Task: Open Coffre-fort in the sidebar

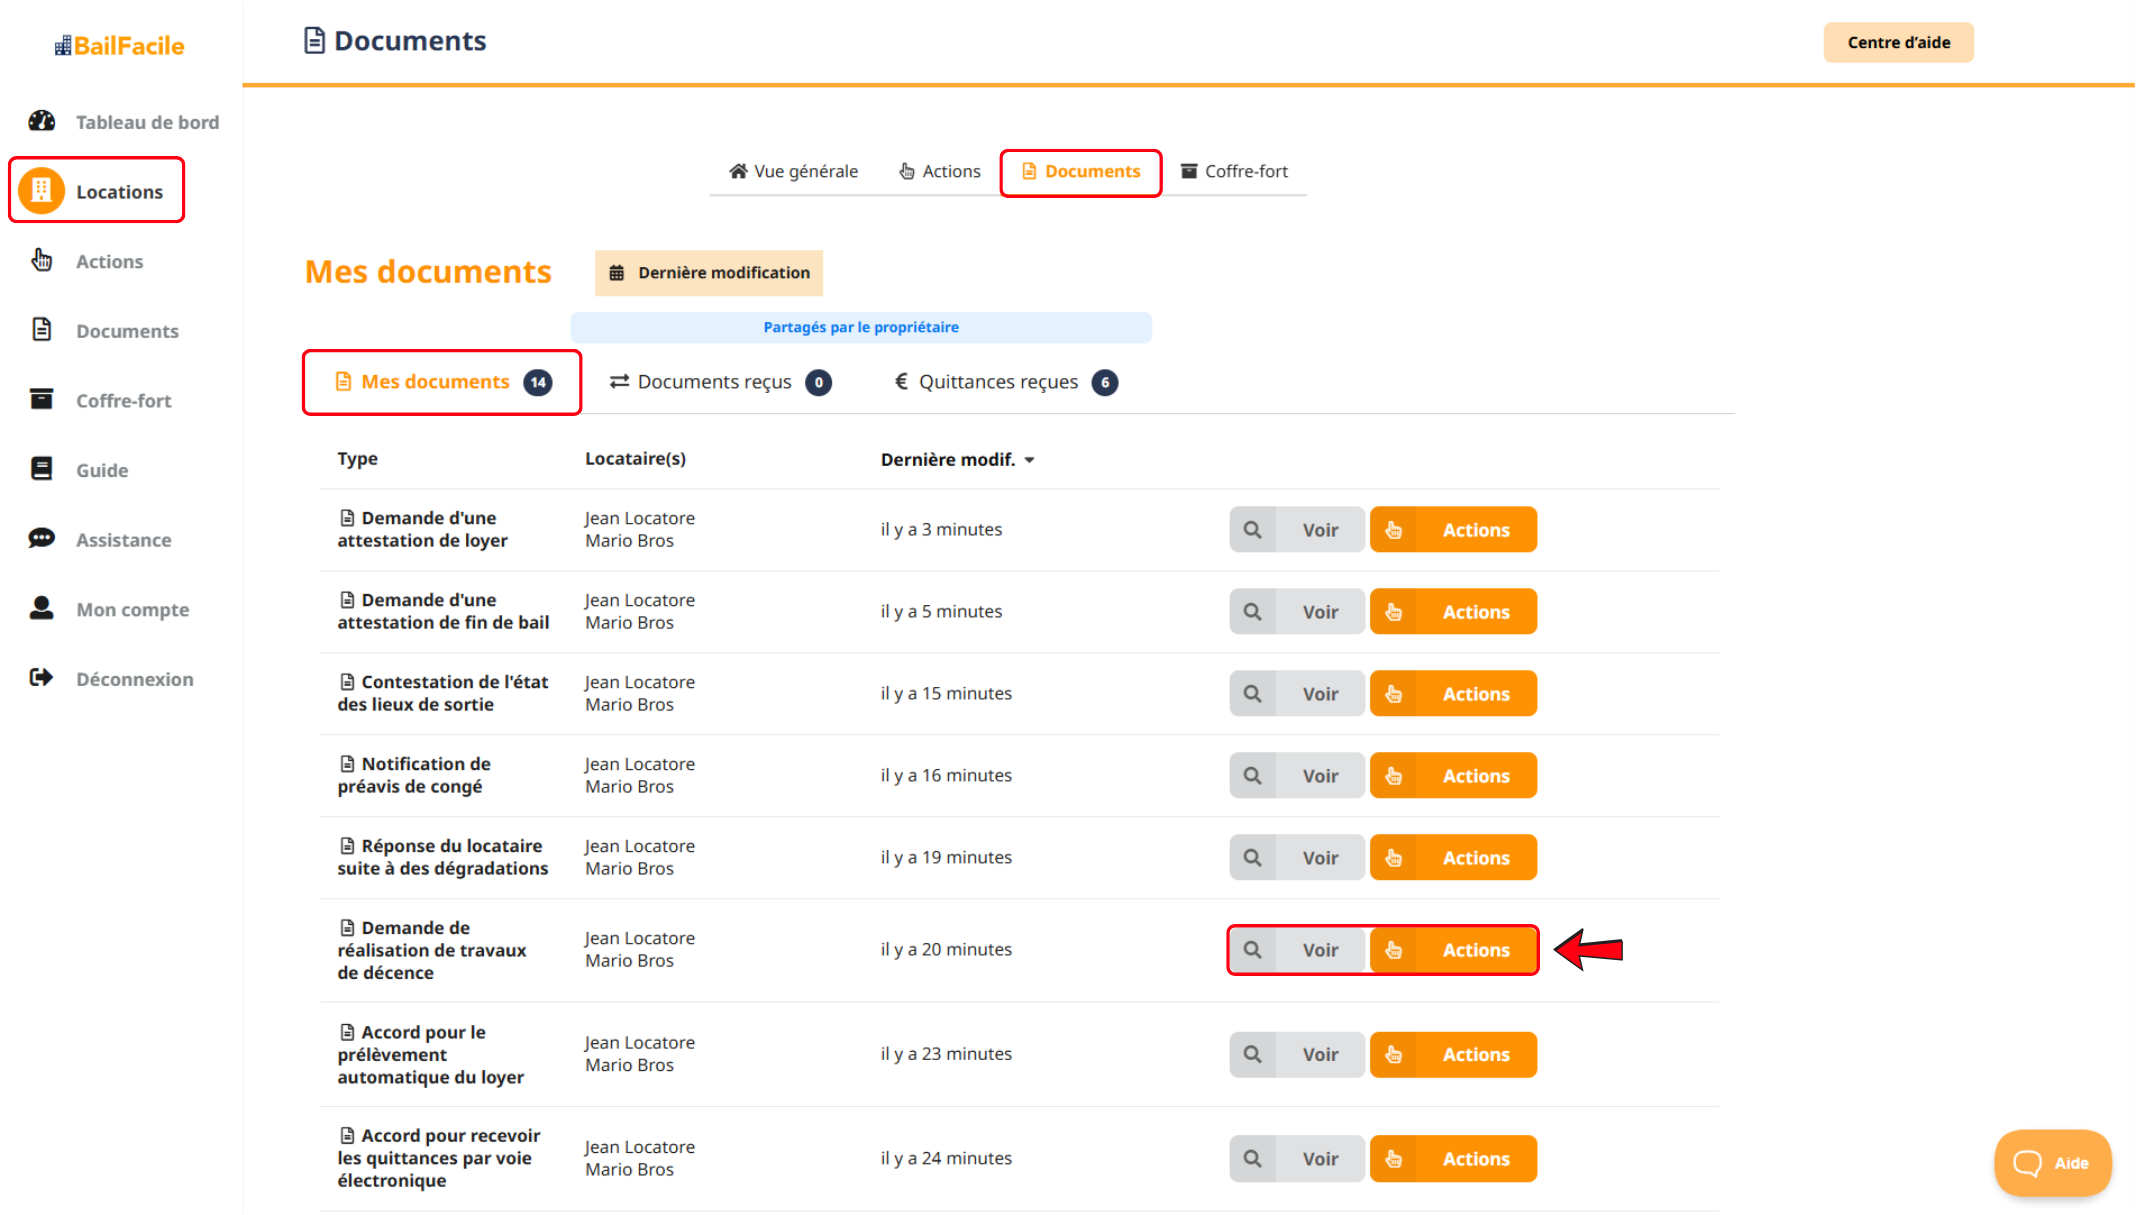Action: coord(123,400)
